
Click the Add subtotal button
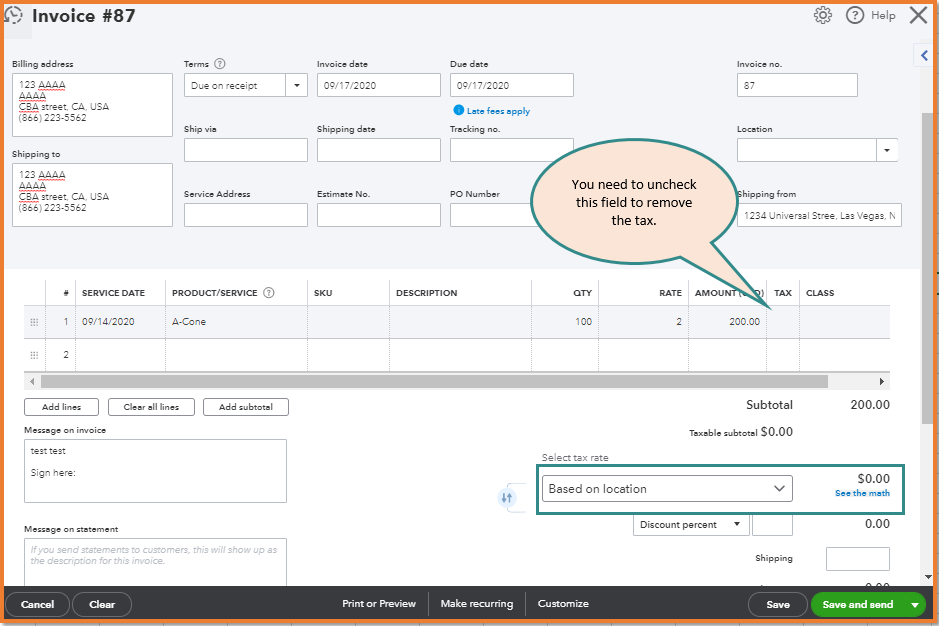[246, 407]
